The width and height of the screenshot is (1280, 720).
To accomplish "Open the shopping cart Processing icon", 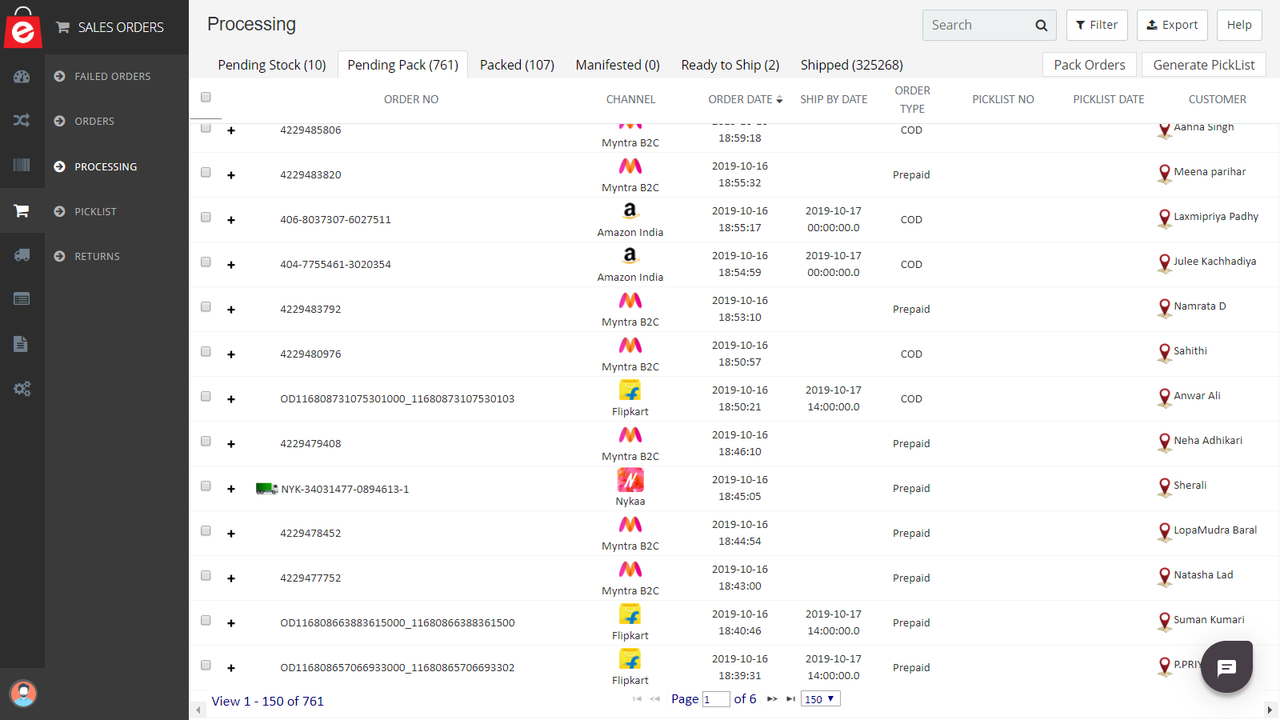I will click(22, 210).
